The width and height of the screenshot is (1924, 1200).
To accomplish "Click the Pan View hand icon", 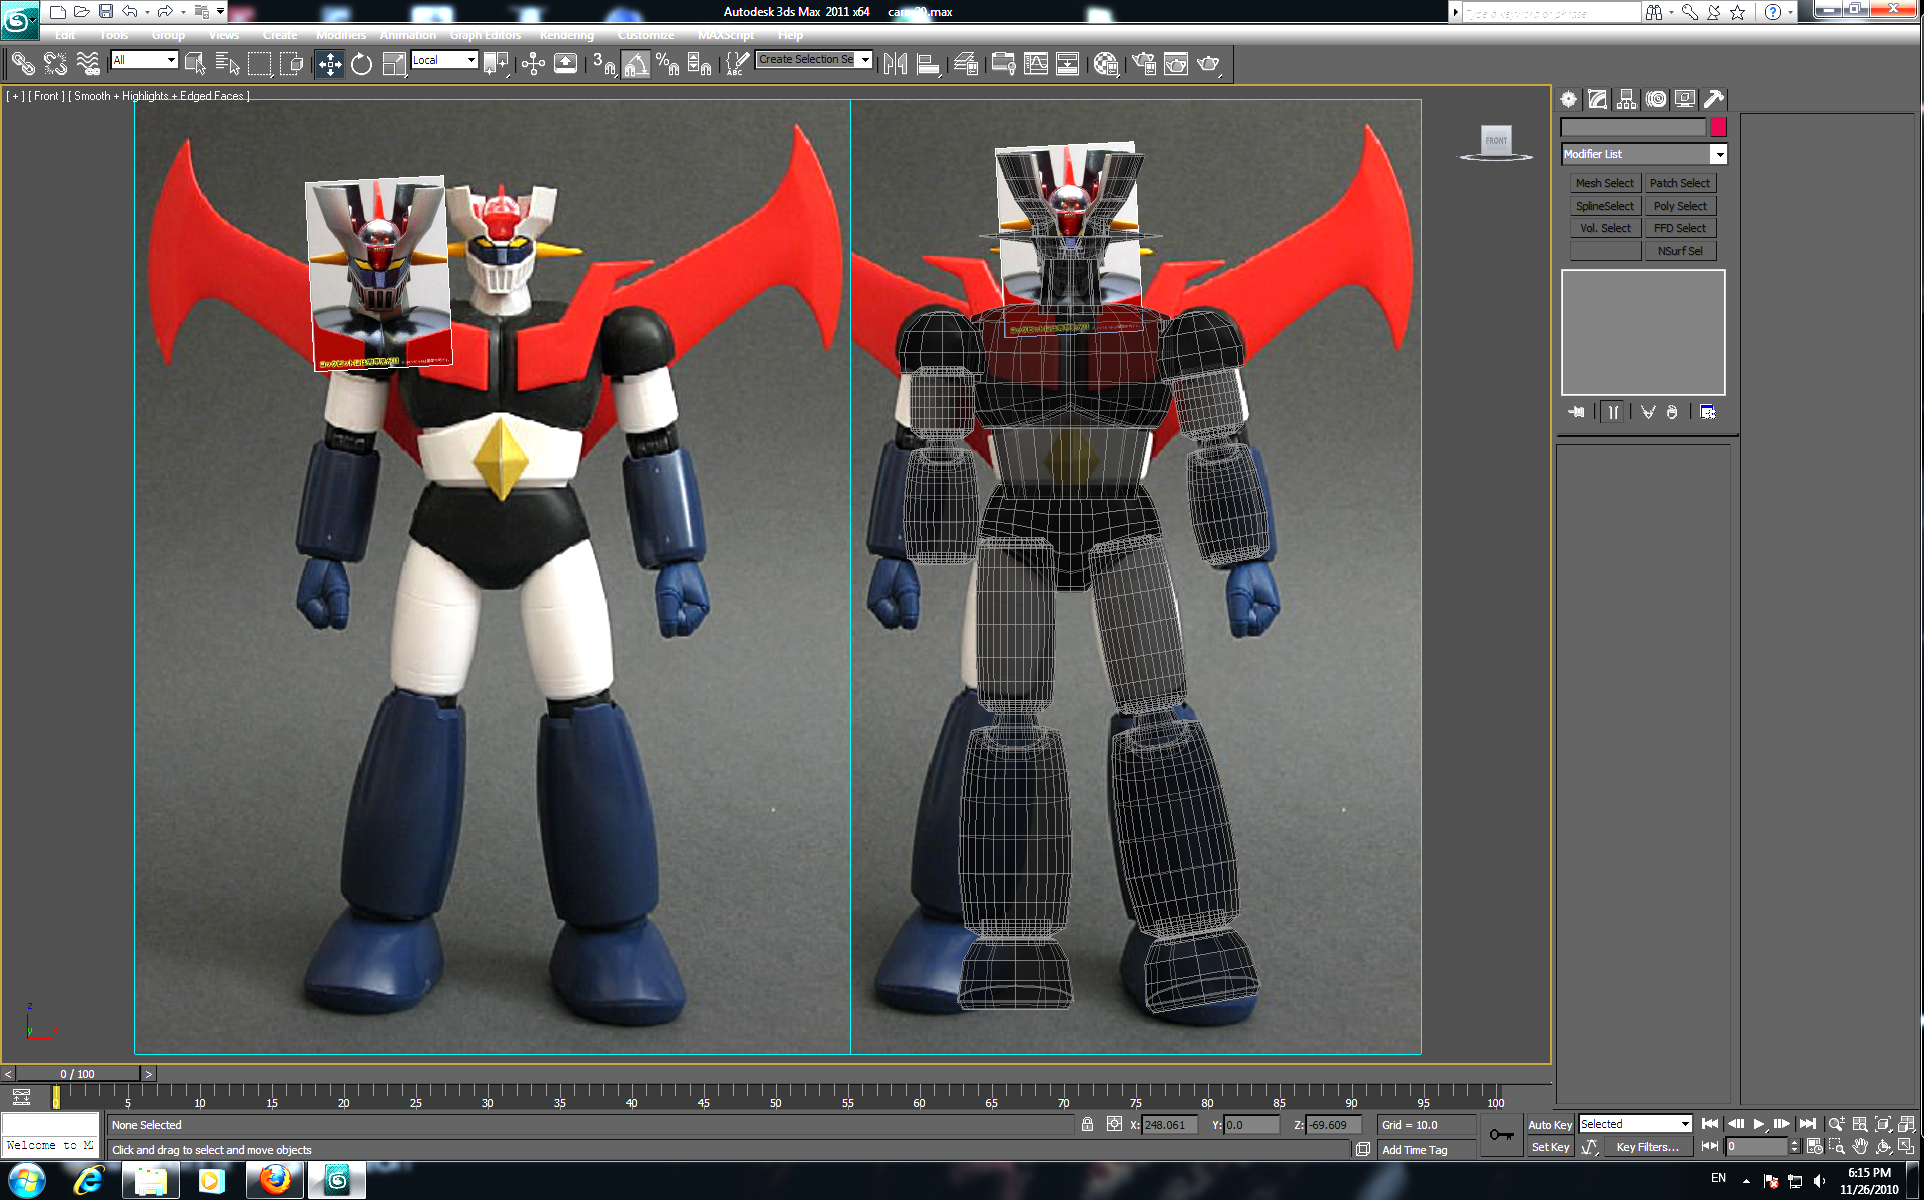I will pyautogui.click(x=1860, y=1147).
